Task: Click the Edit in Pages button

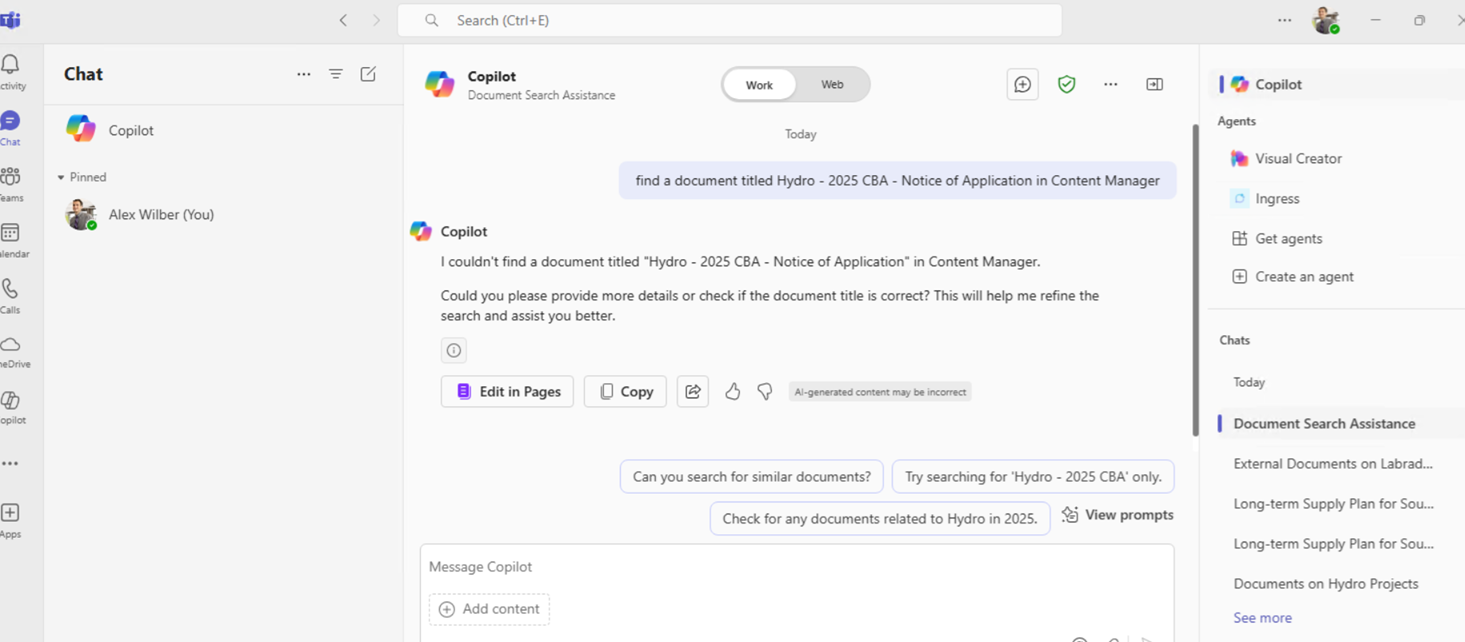Action: pos(507,391)
